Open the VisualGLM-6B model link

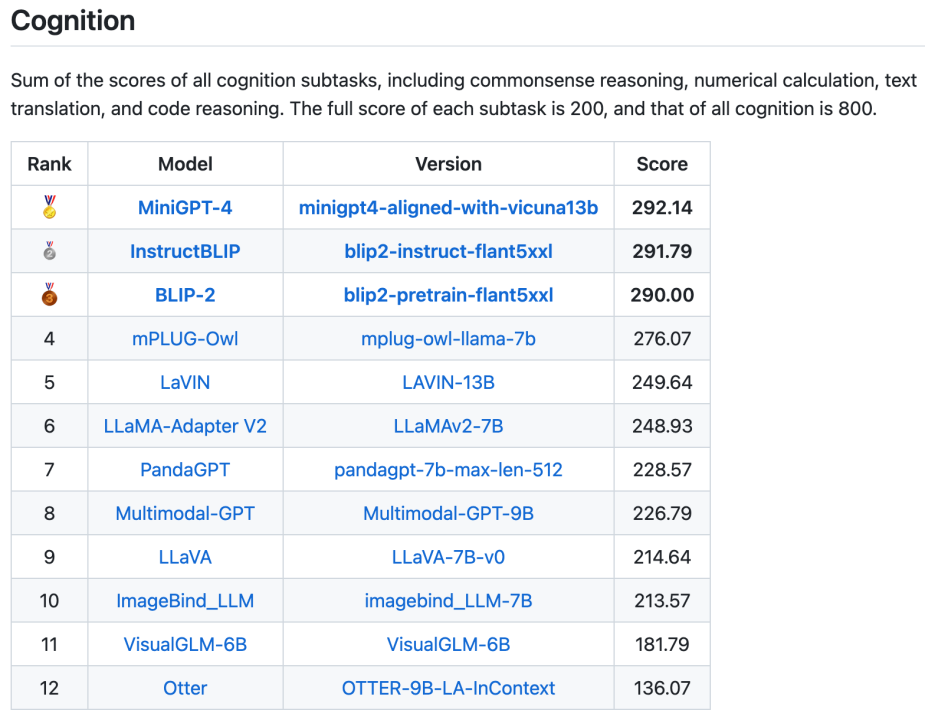(x=184, y=644)
